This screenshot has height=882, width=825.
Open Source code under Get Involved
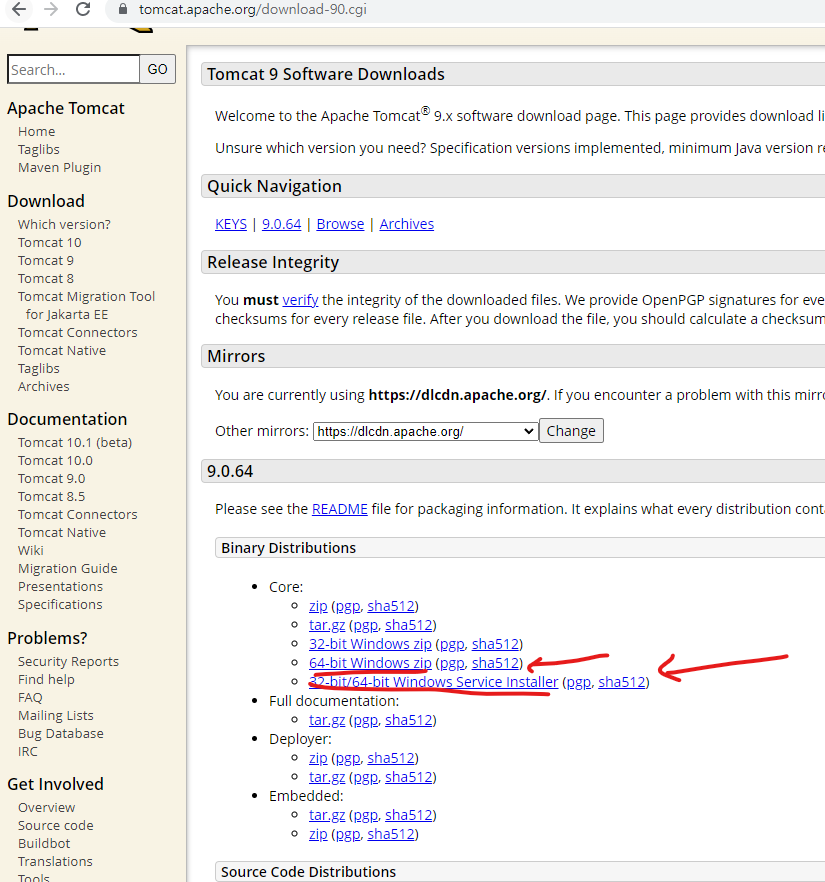(x=56, y=826)
